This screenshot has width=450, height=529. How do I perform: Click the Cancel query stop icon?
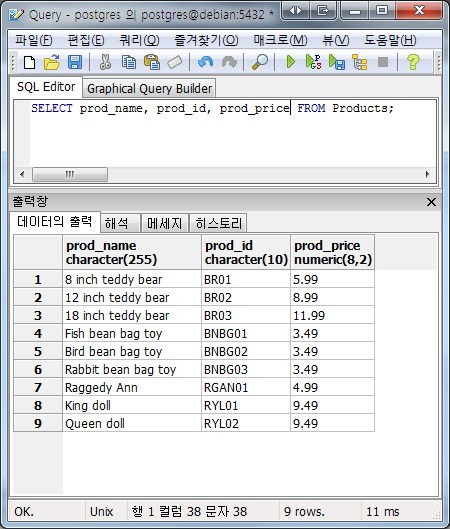[x=383, y=62]
